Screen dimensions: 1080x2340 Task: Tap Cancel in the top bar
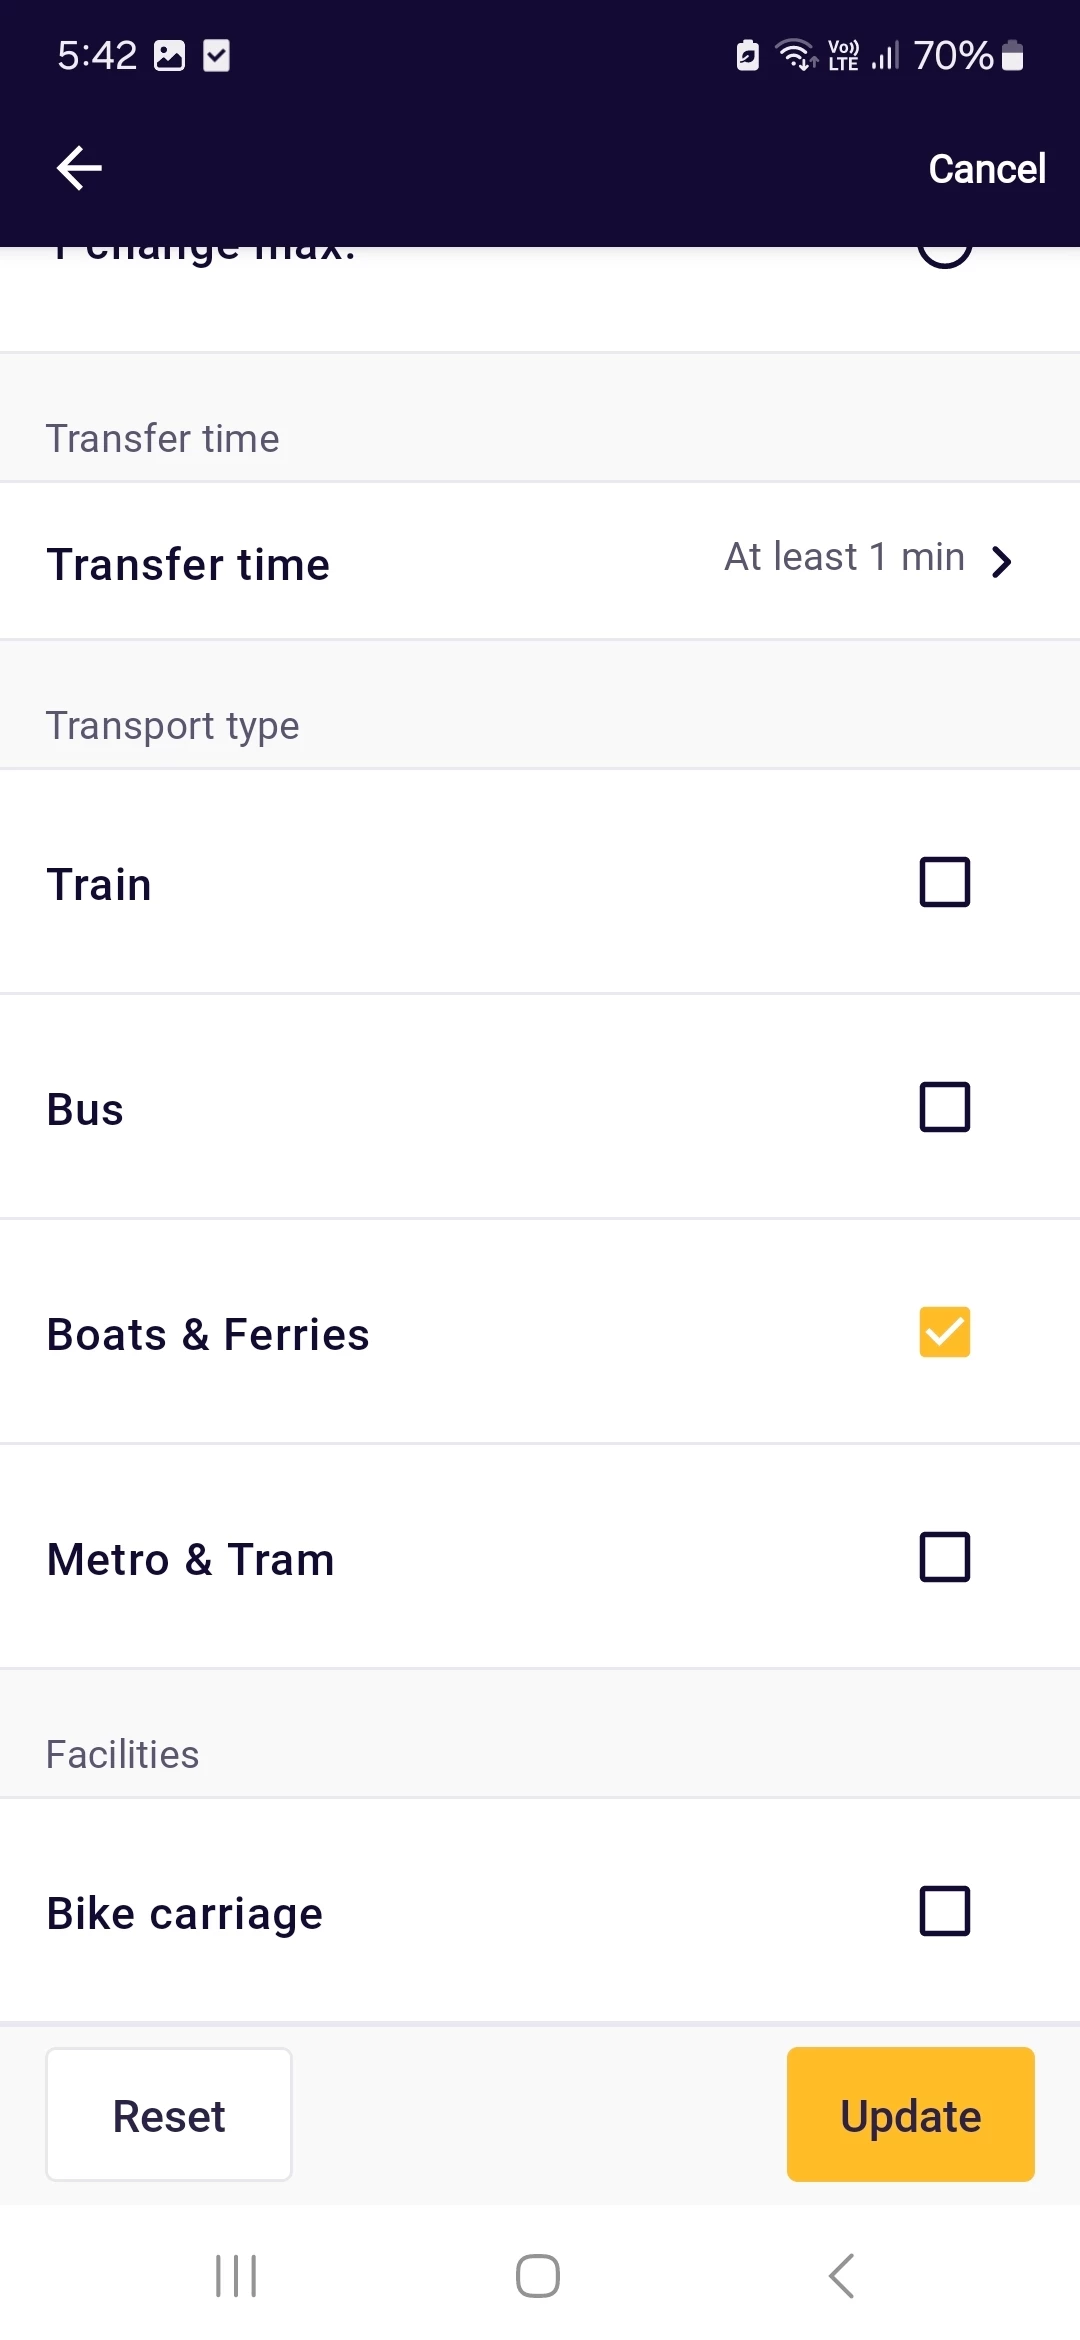pos(986,169)
